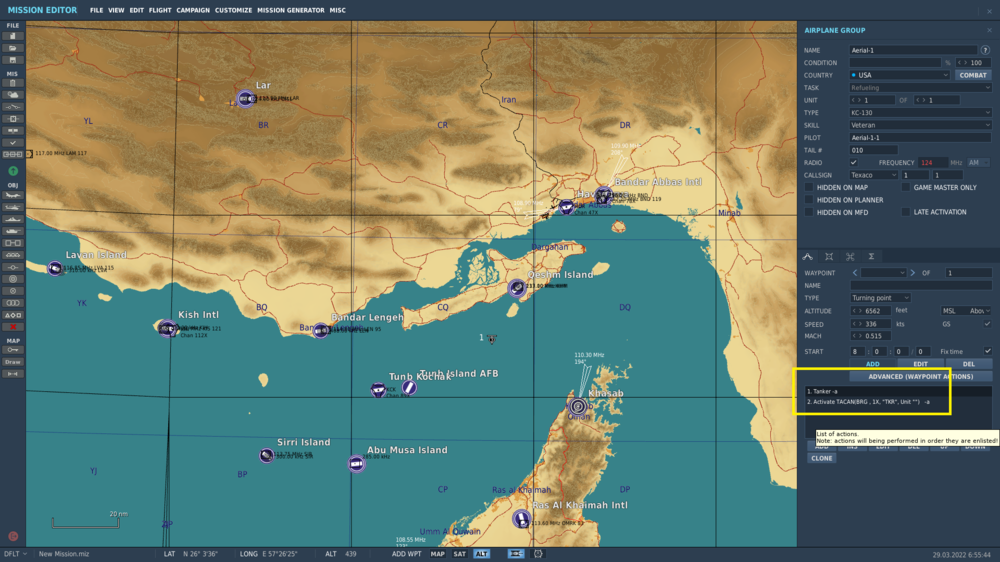Enable HIDDEN ON PLANNER checkbox

click(x=809, y=200)
